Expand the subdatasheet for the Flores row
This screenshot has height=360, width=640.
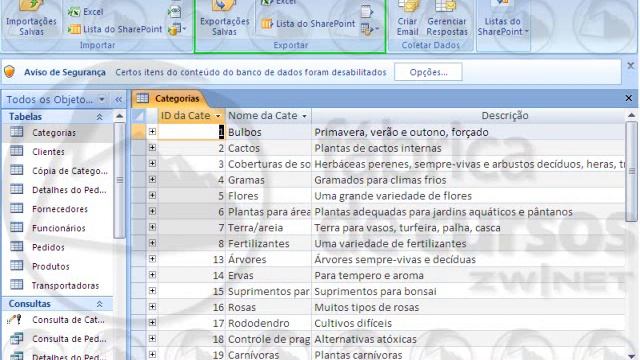[152, 195]
